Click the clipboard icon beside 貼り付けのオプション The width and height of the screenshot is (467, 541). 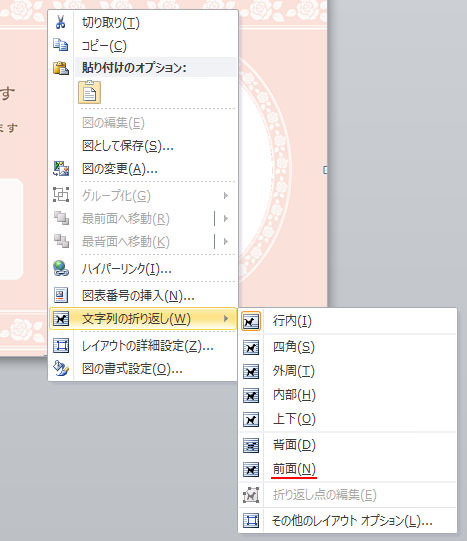61,68
